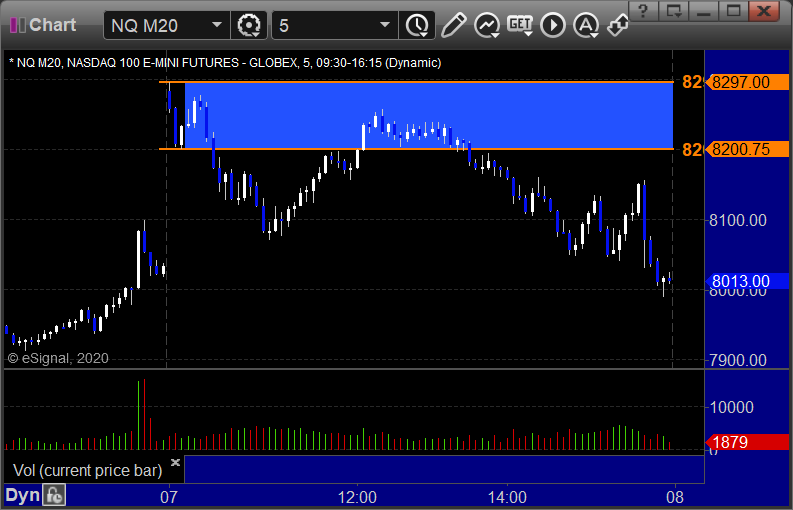Screen dimensions: 793x510
Task: Toggle the scale lock icon next to Dyn
Action: pyautogui.click(x=54, y=495)
